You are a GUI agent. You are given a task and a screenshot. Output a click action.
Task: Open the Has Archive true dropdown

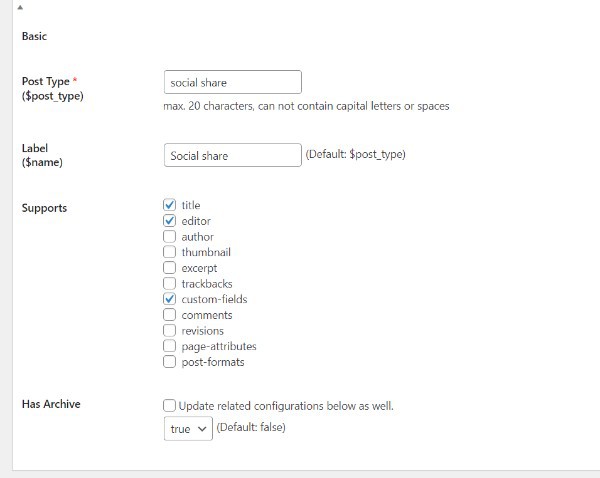188,429
